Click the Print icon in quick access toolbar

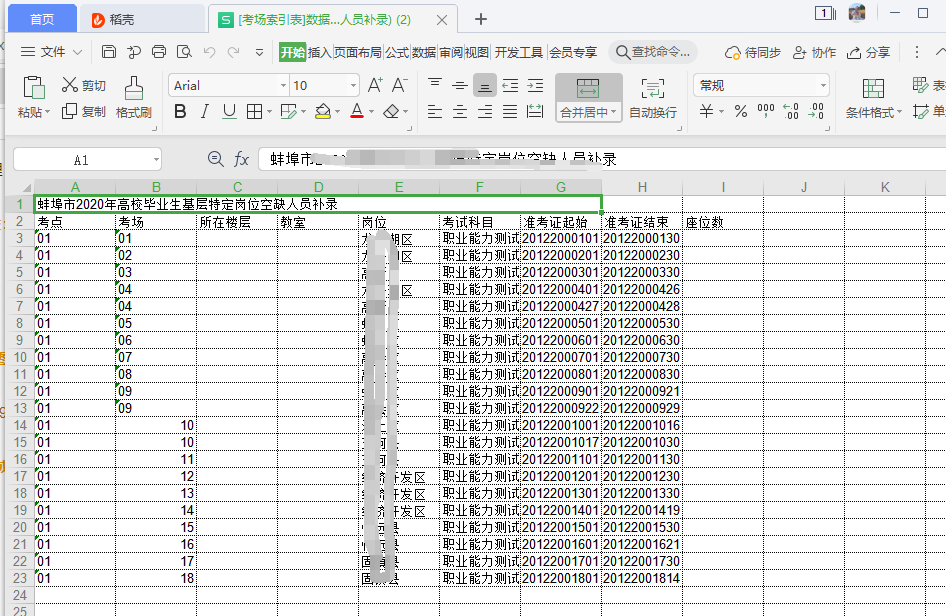pyautogui.click(x=158, y=52)
